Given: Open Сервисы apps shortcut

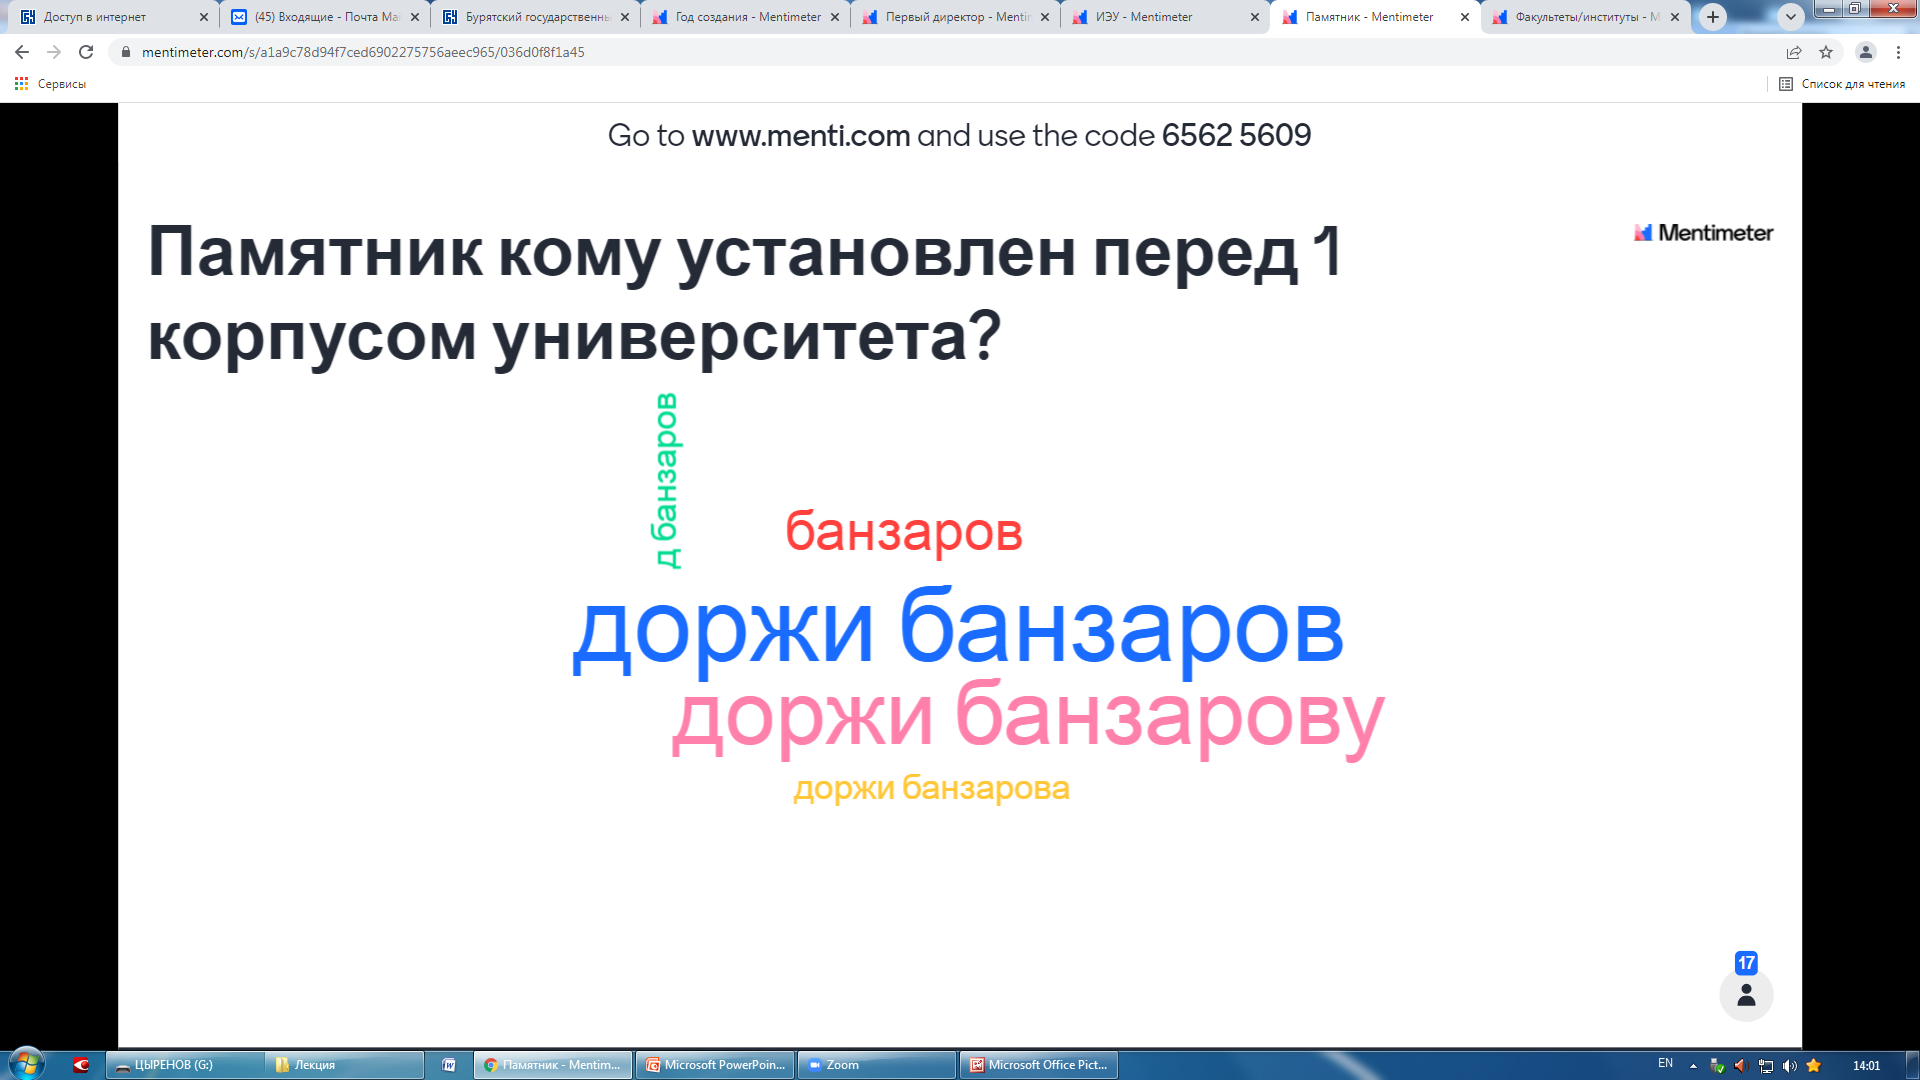Looking at the screenshot, I should [x=50, y=84].
